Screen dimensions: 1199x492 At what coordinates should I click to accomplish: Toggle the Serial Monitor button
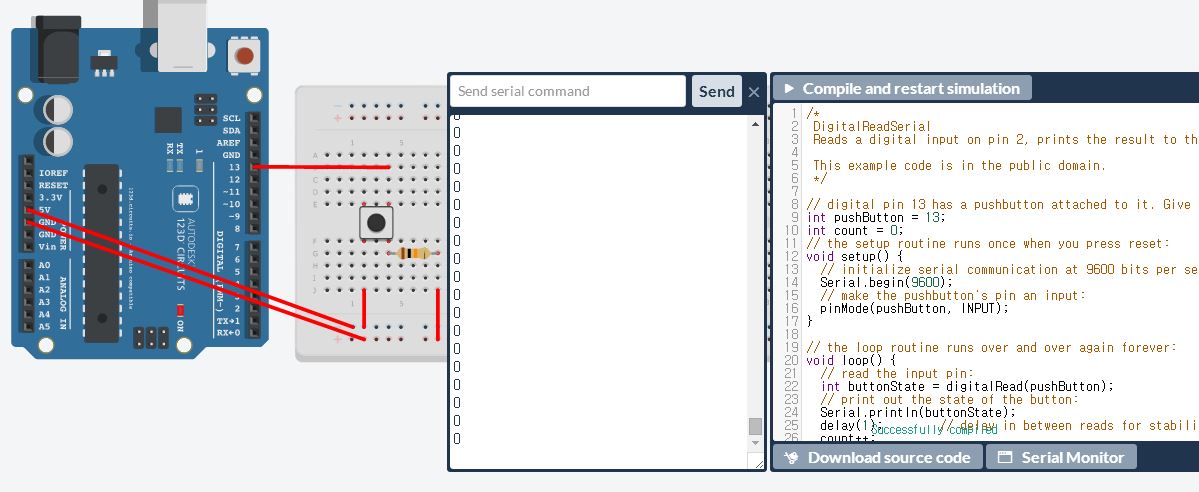pos(1061,458)
